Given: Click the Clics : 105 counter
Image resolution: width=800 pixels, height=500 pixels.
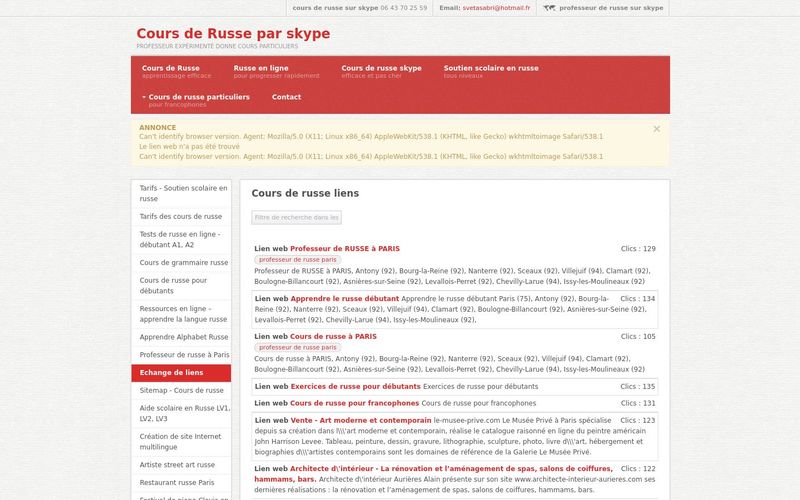Looking at the screenshot, I should 638,337.
